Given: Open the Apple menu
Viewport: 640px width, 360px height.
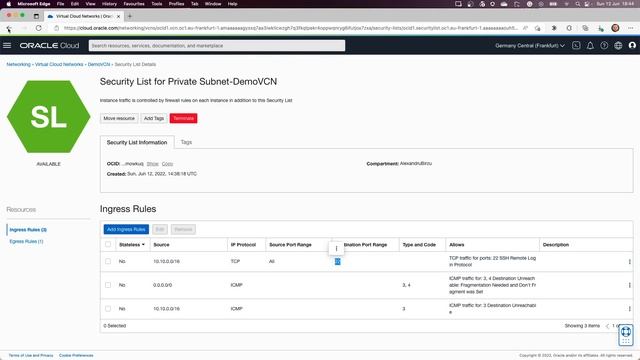Looking at the screenshot, I should (x=9, y=4).
